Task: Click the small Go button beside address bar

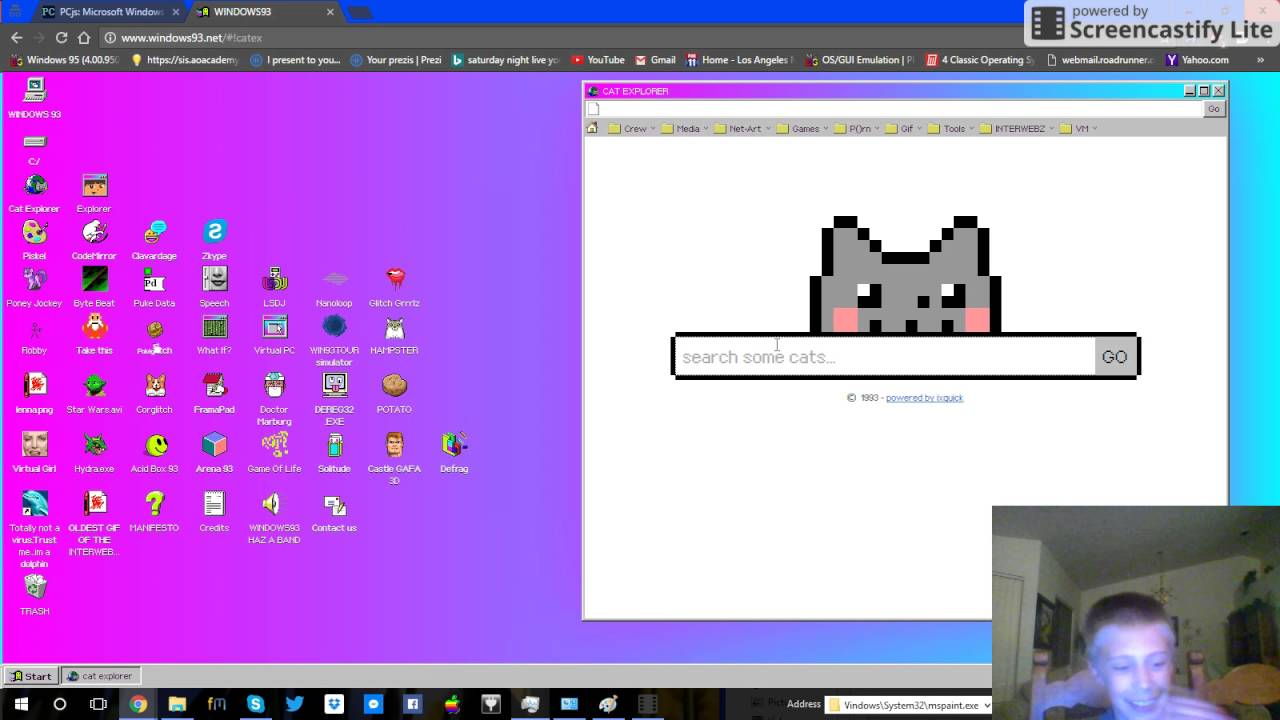Action: point(1214,109)
